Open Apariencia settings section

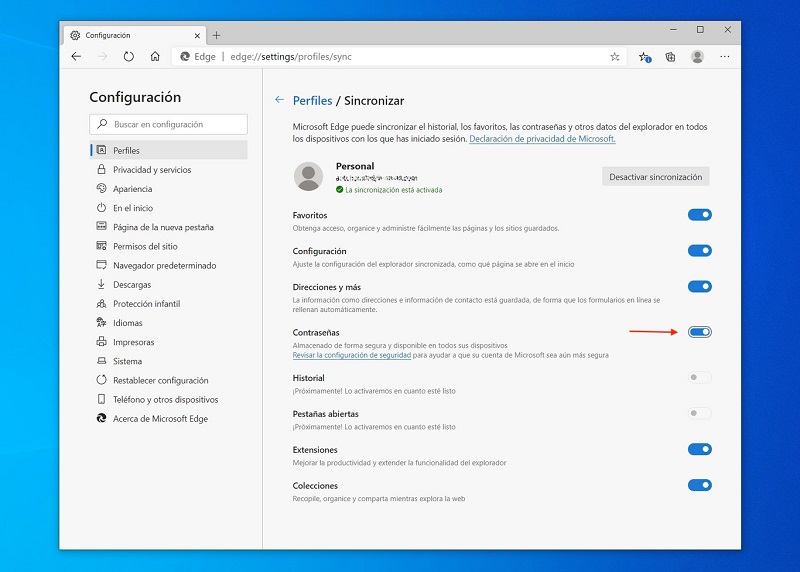pyautogui.click(x=168, y=188)
